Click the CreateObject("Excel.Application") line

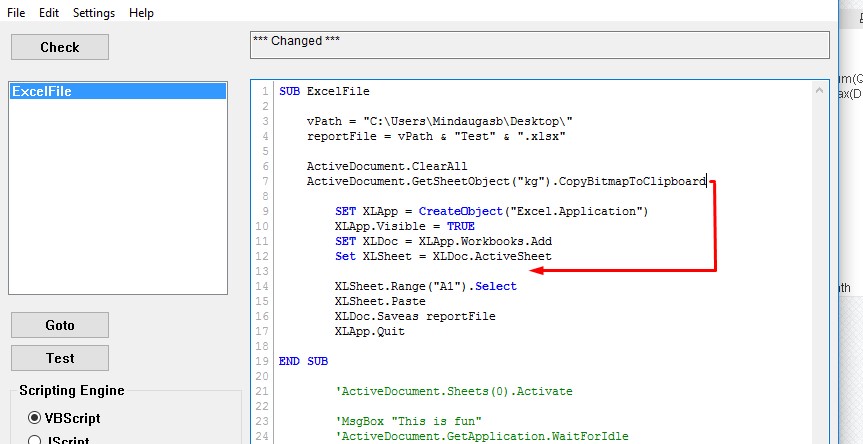[491, 211]
